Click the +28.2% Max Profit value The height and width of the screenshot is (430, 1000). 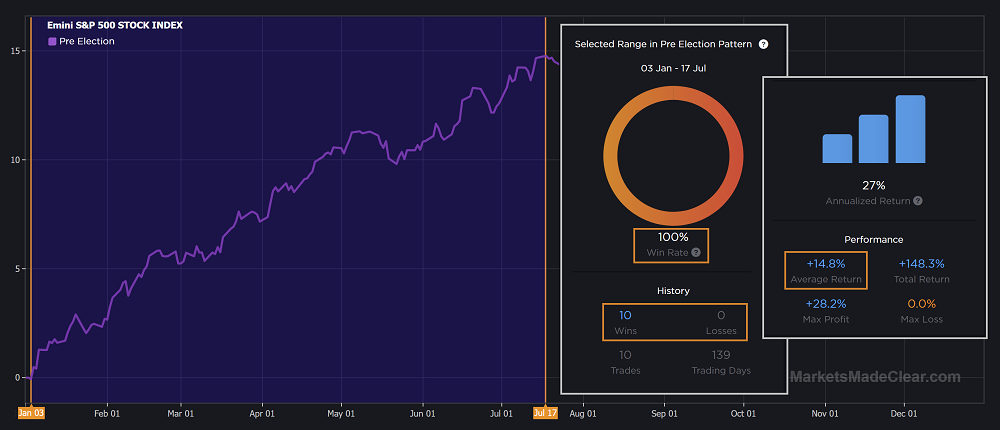pos(825,304)
